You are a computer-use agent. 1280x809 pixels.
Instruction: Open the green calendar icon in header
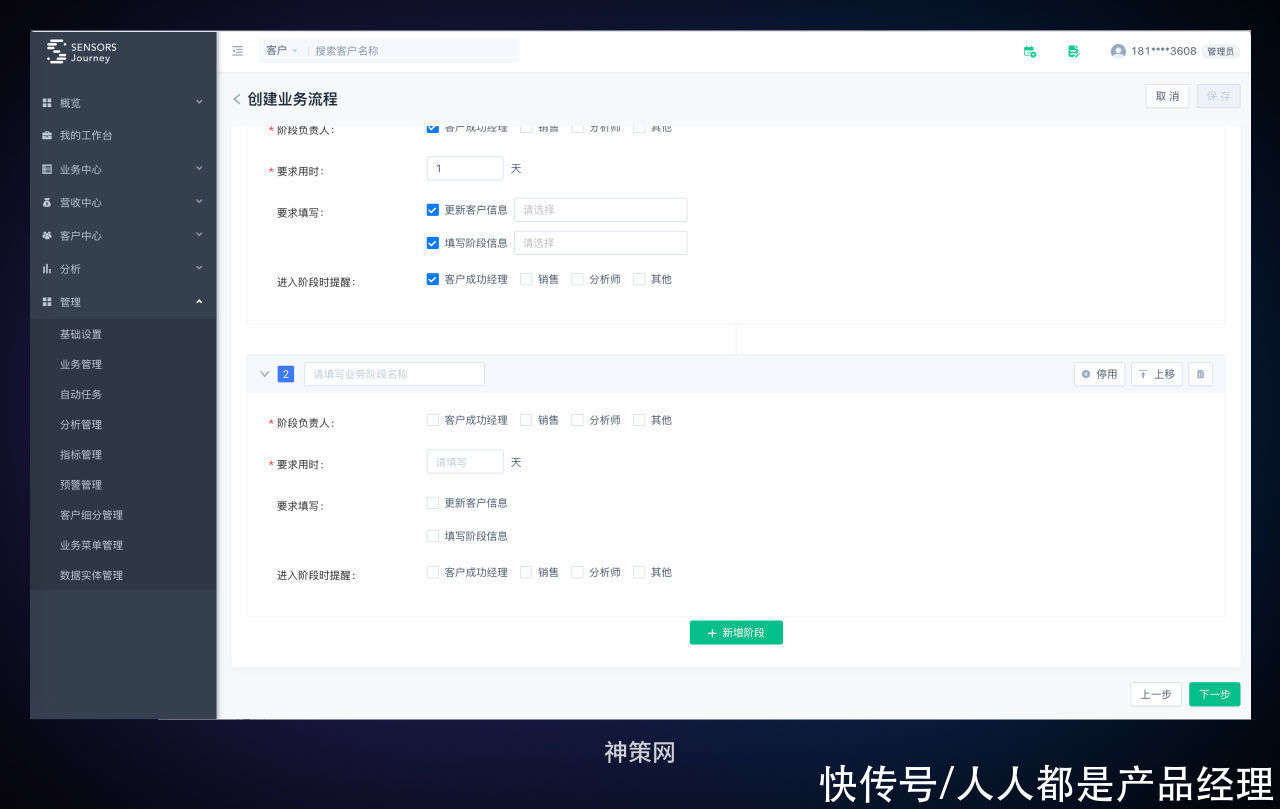click(x=1030, y=51)
